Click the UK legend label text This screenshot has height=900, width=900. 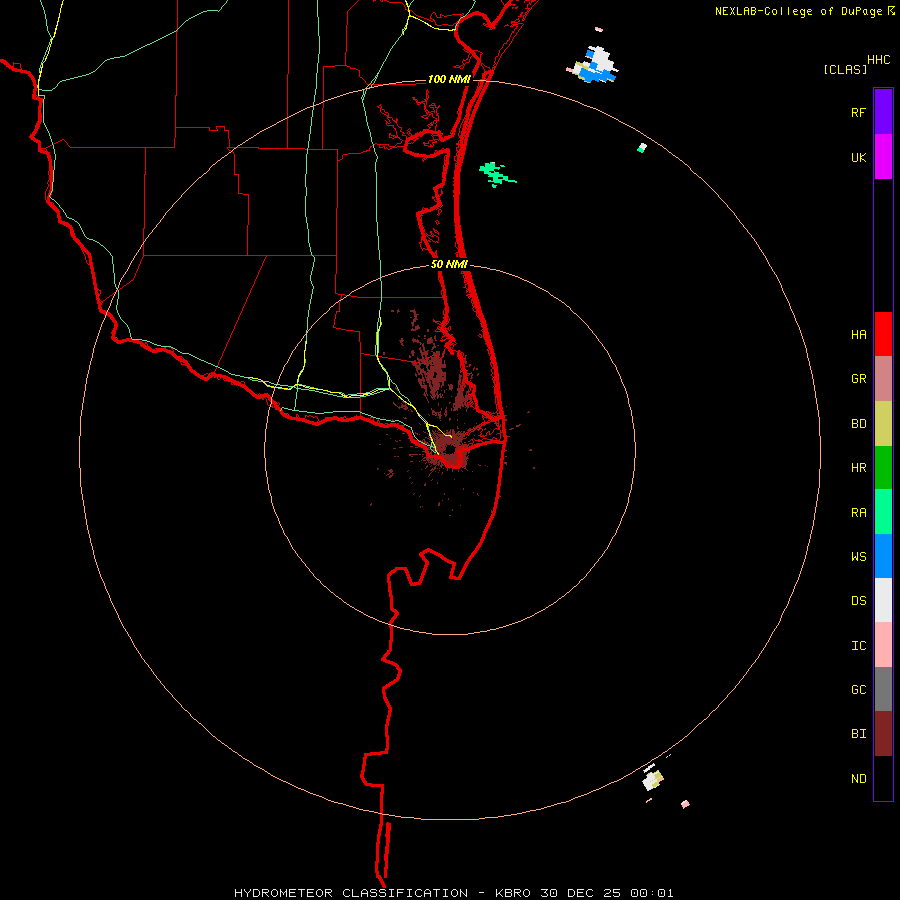coord(858,157)
